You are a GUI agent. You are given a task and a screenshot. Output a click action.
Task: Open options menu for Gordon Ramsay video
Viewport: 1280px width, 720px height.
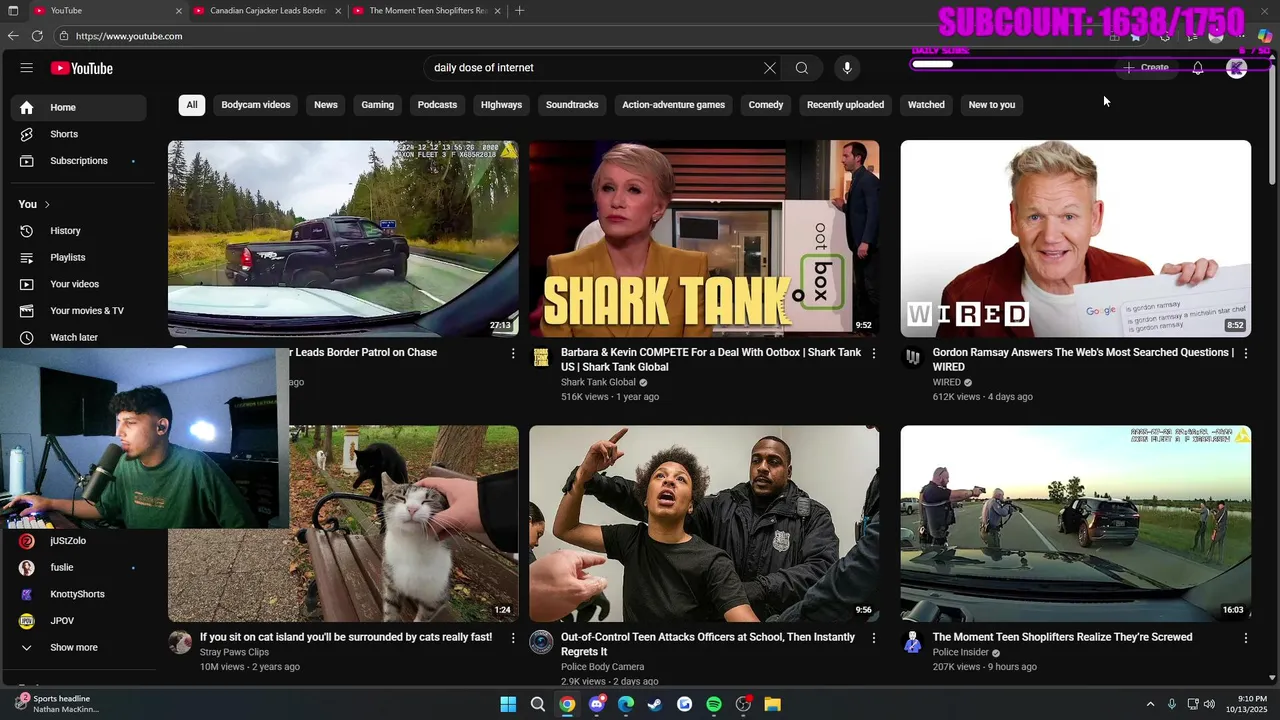(x=1246, y=353)
